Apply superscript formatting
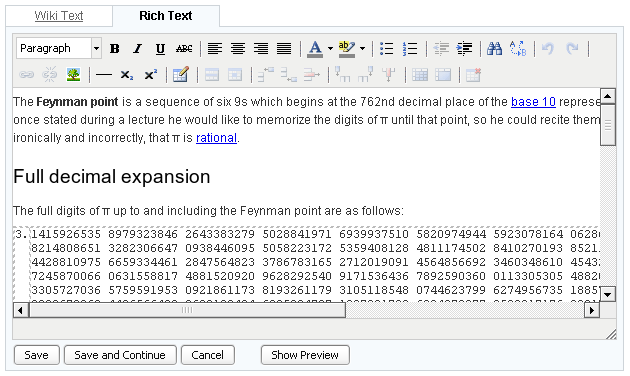This screenshot has height=376, width=630. click(151, 75)
